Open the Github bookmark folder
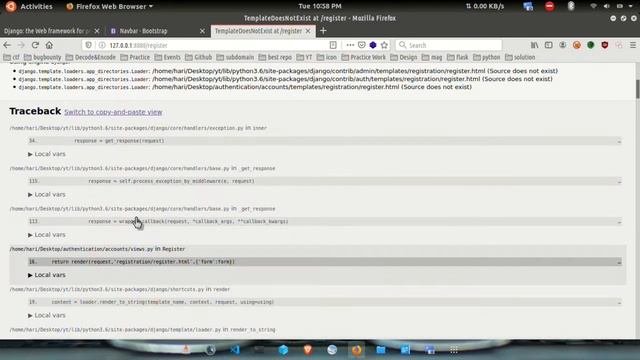This screenshot has height=360, width=640. [x=198, y=57]
